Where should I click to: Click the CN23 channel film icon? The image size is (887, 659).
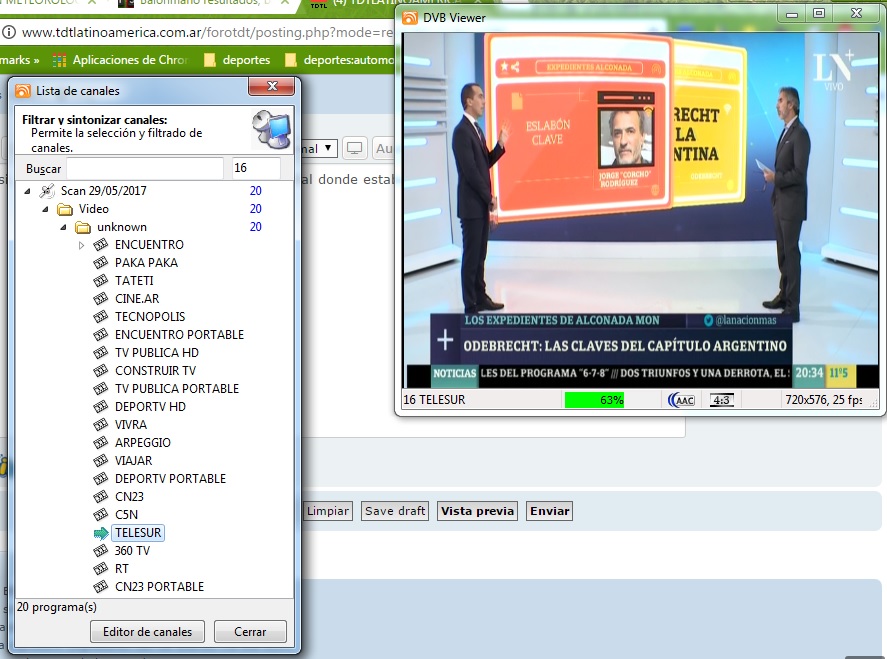[101, 497]
